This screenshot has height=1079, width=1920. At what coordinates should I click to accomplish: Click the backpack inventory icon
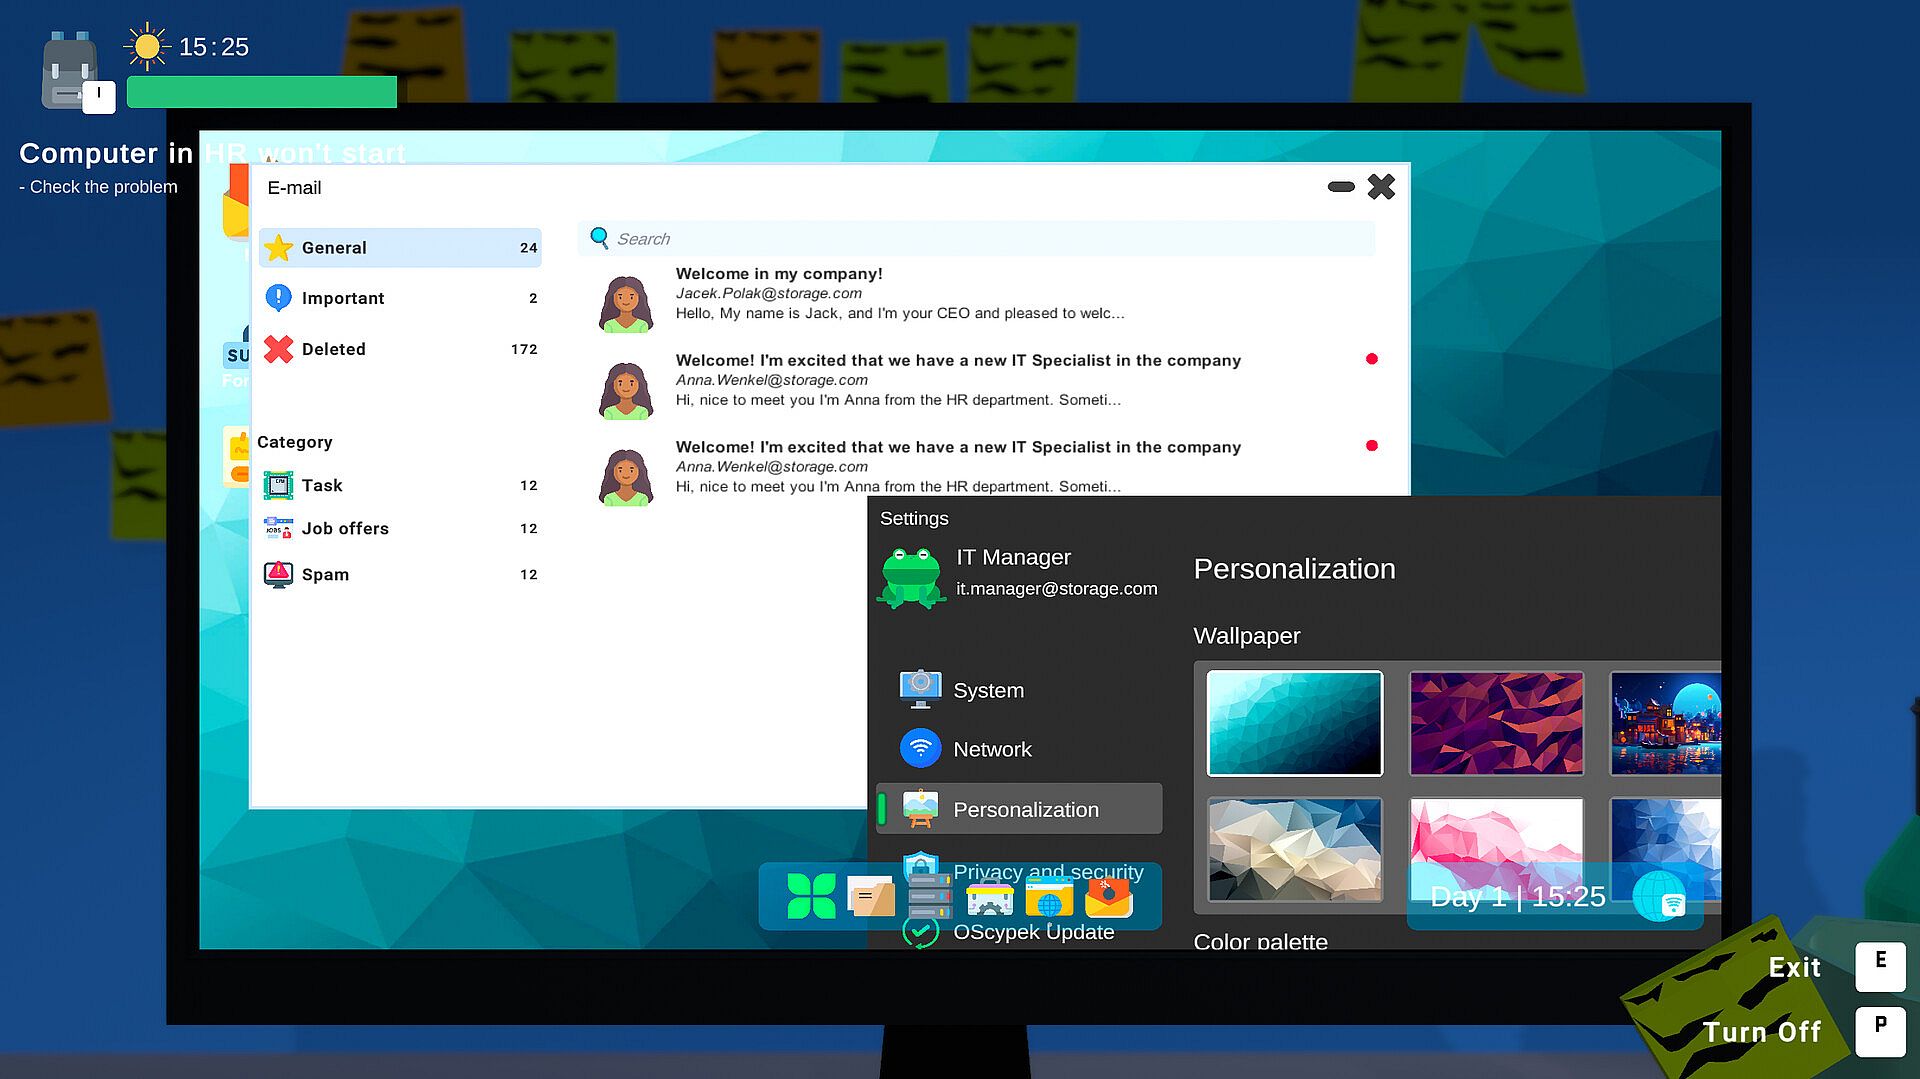pos(69,70)
